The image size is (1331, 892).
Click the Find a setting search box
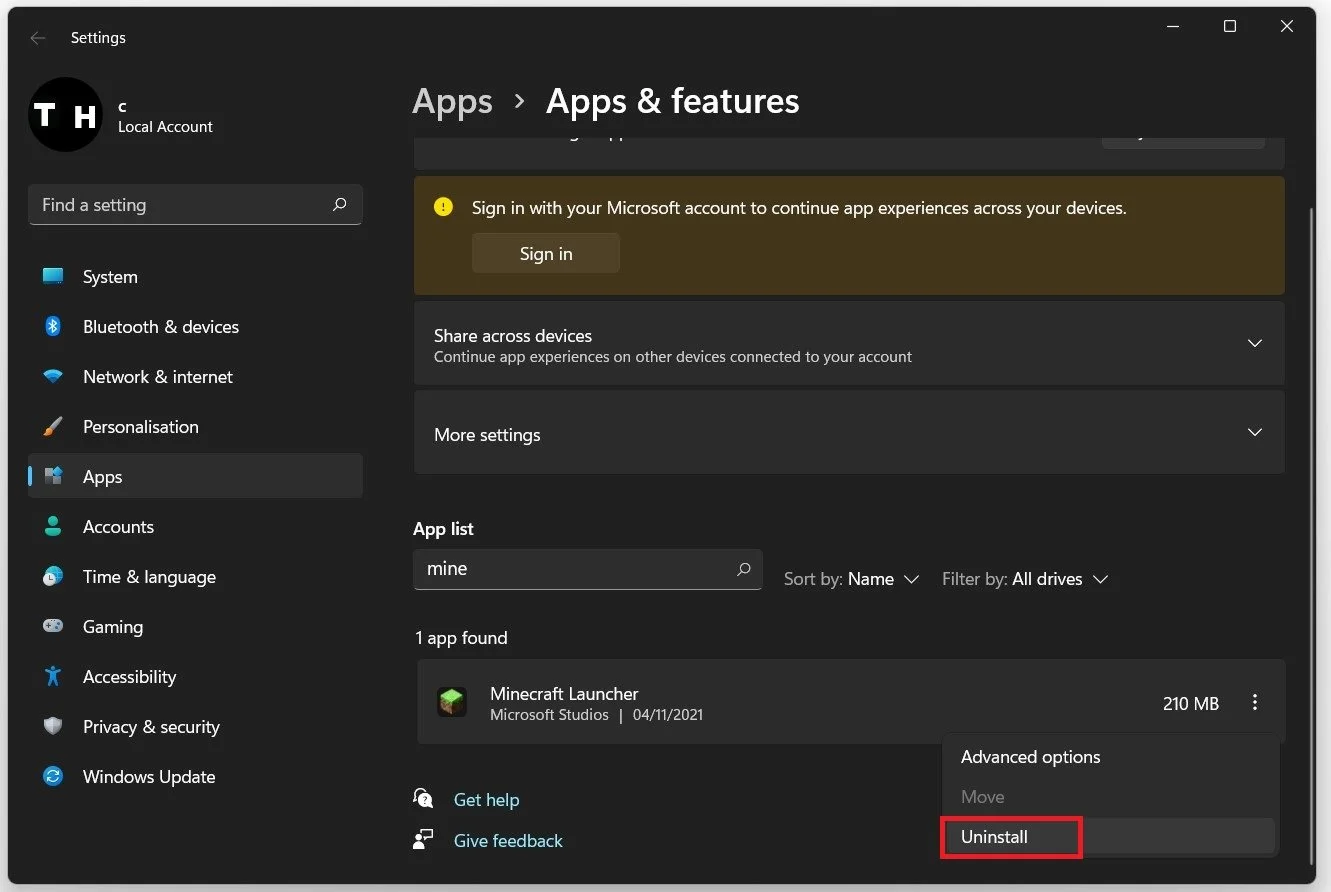(185, 205)
